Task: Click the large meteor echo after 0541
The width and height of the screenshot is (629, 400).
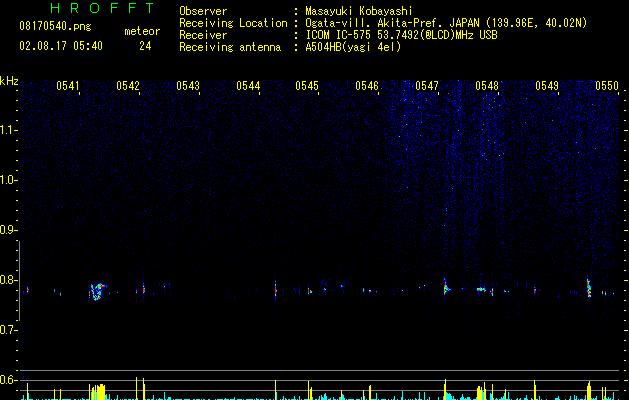Action: click(97, 292)
